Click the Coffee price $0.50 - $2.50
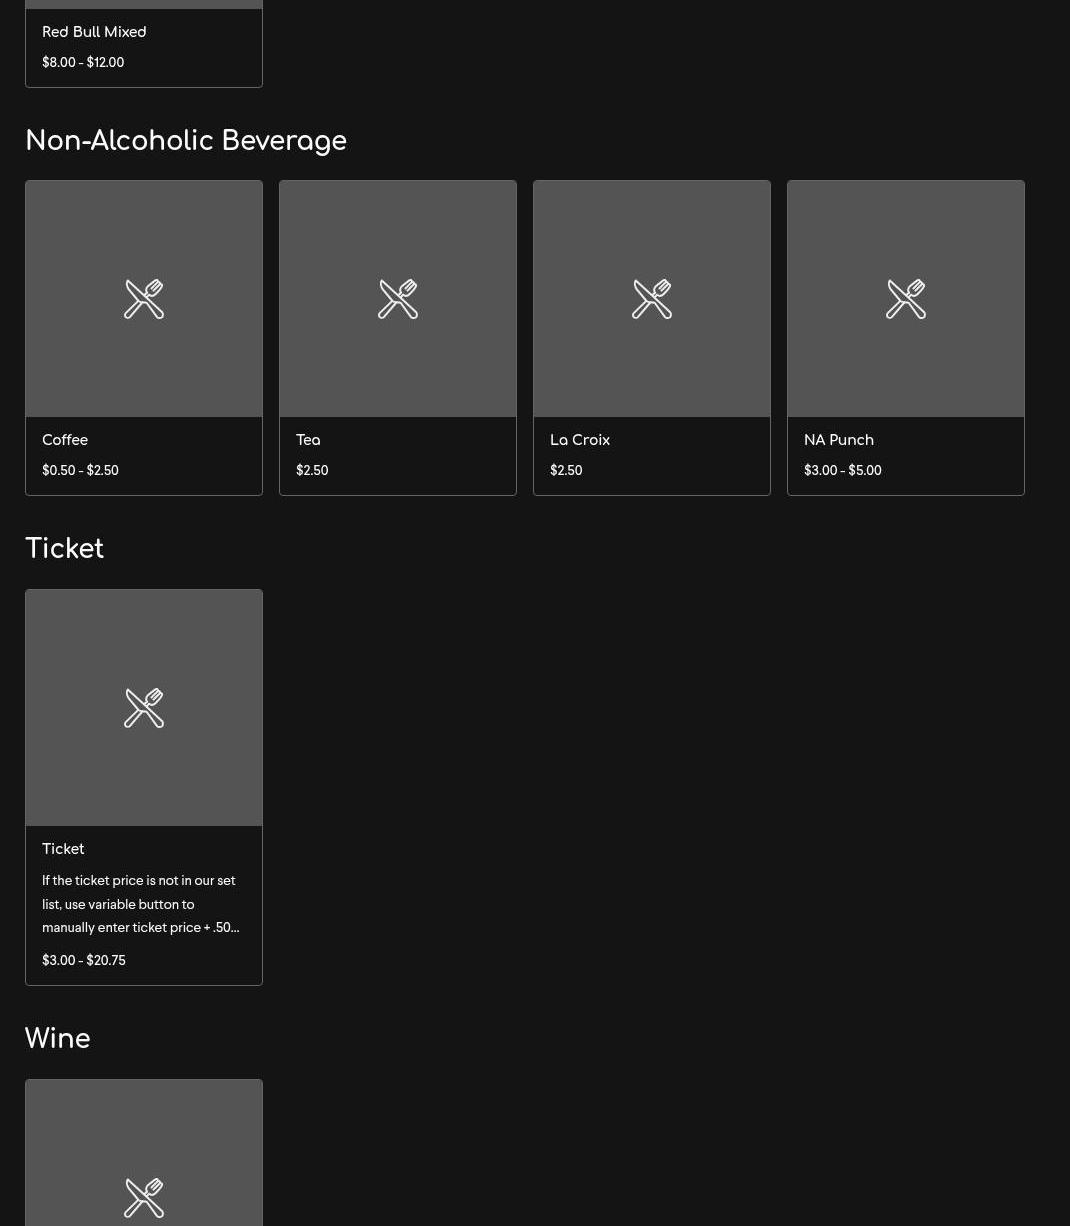The width and height of the screenshot is (1070, 1226). [x=80, y=470]
